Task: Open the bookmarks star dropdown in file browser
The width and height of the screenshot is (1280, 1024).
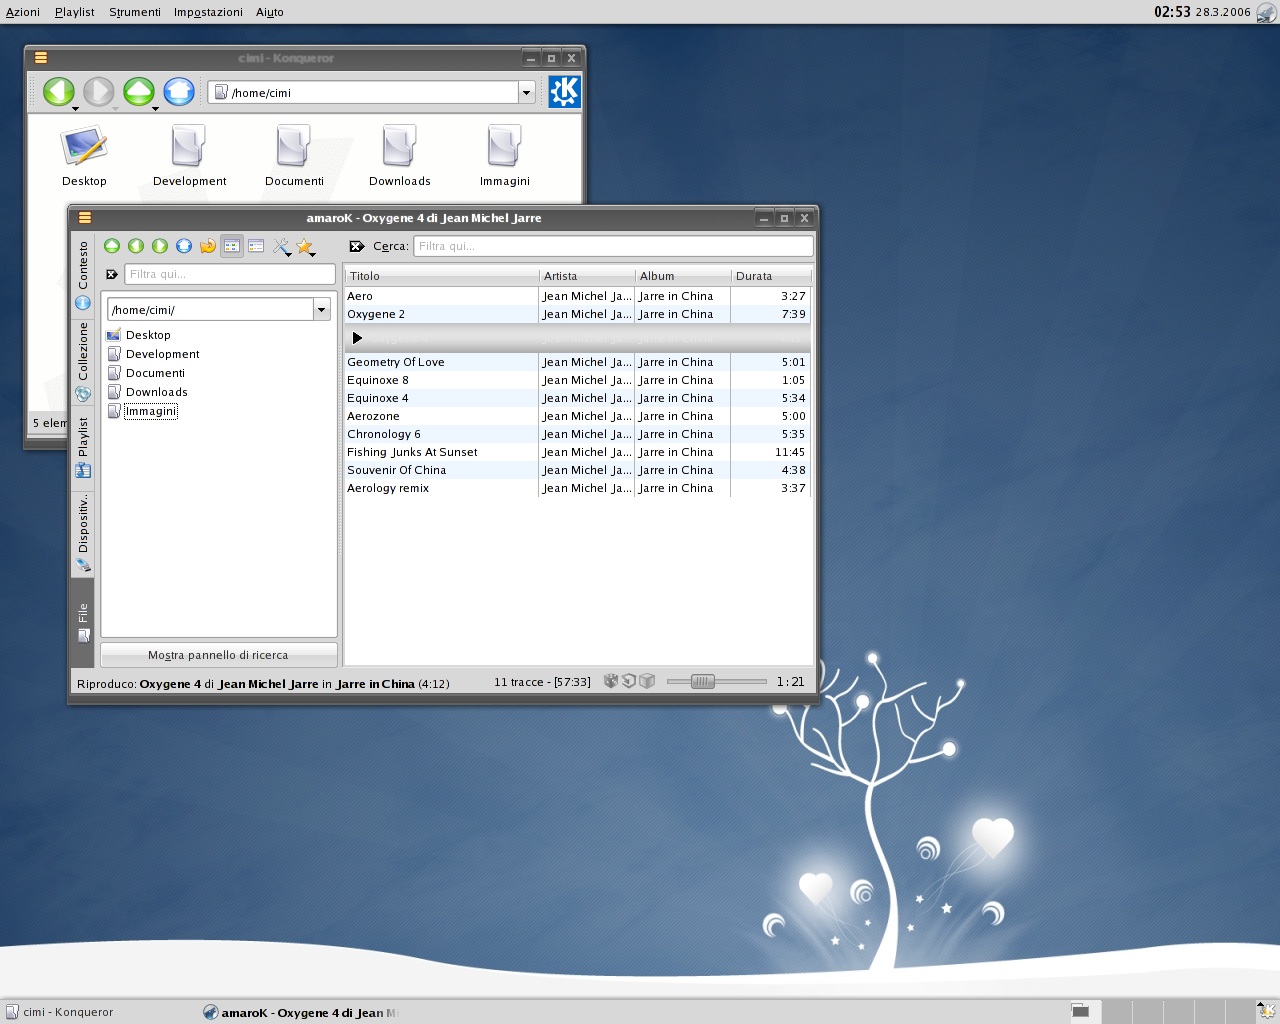Action: (306, 246)
